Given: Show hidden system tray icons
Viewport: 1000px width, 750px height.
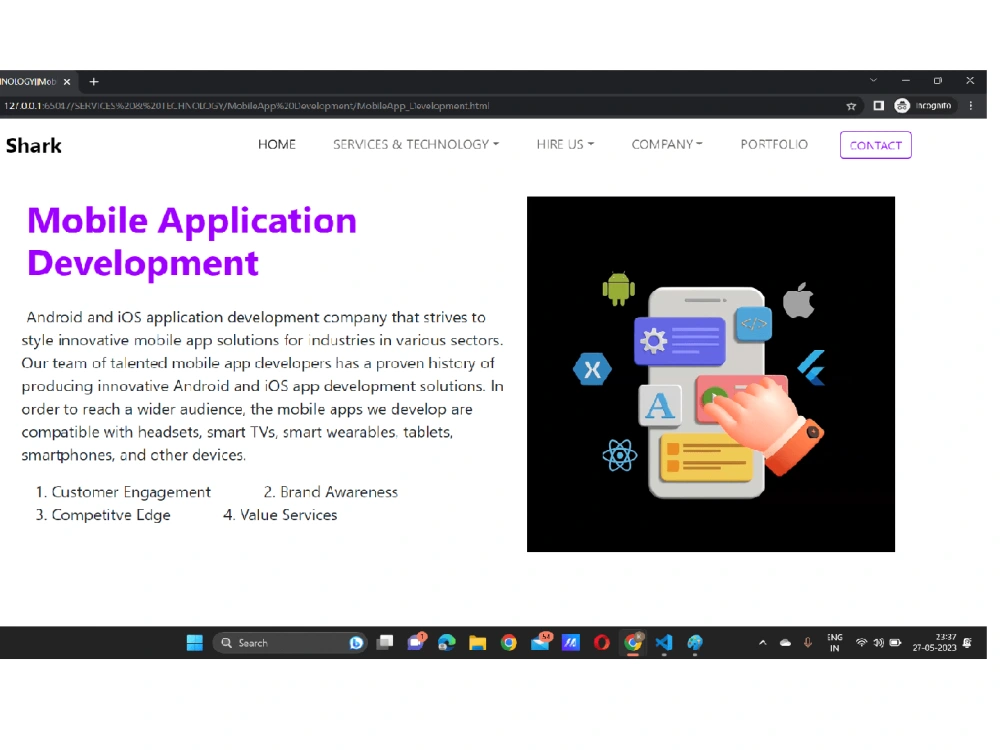Looking at the screenshot, I should click(x=762, y=643).
